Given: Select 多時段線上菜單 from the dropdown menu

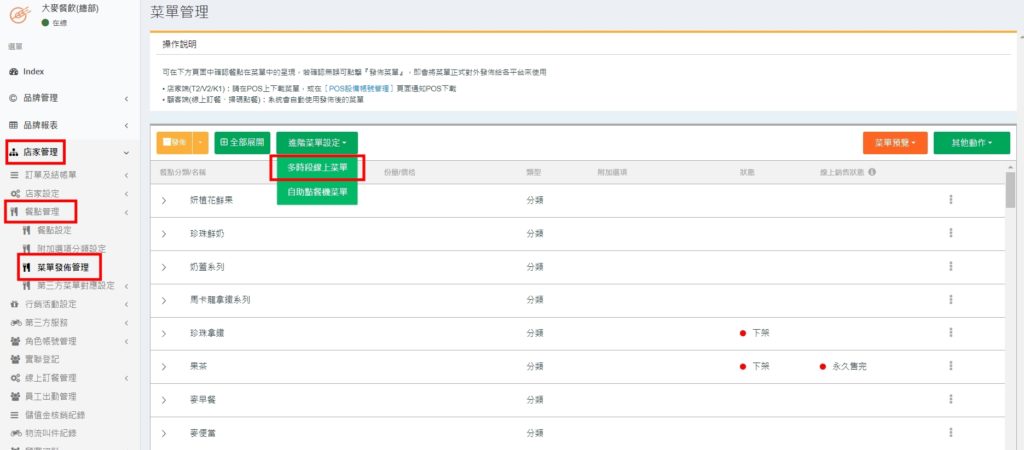Looking at the screenshot, I should click(x=317, y=168).
